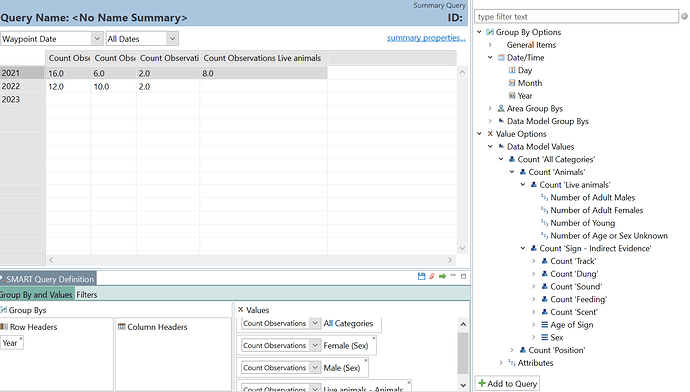
Task: Select the 8.0 Live animals cell
Action: tap(263, 73)
